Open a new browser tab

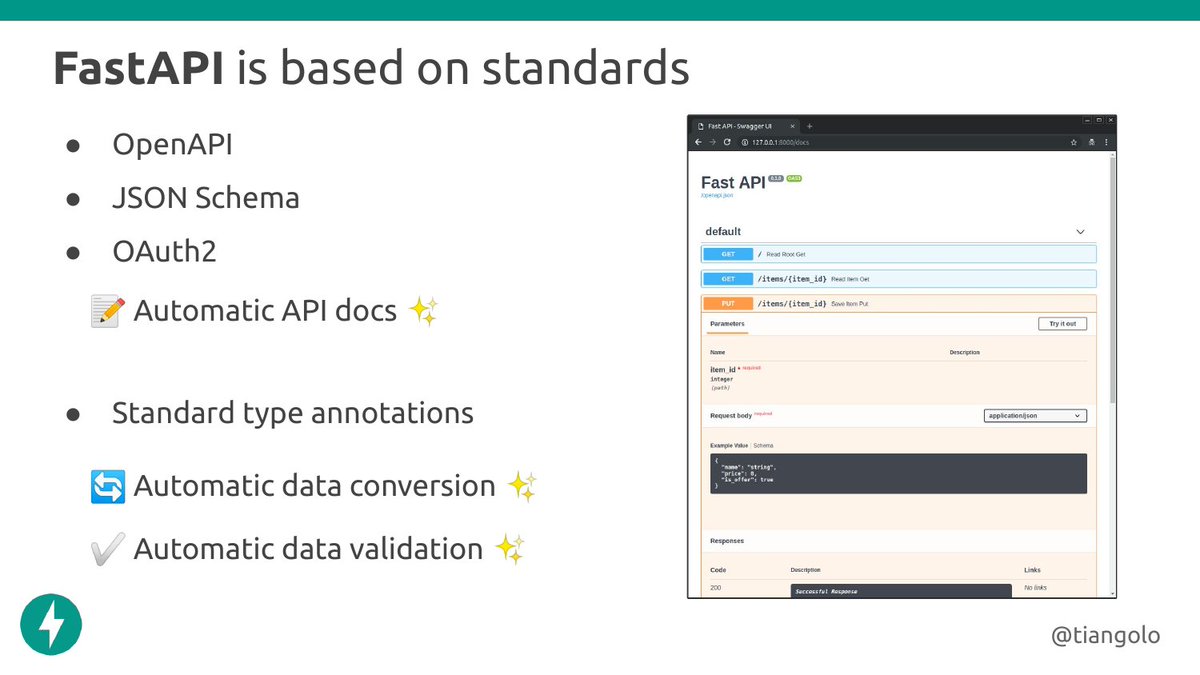tap(809, 126)
